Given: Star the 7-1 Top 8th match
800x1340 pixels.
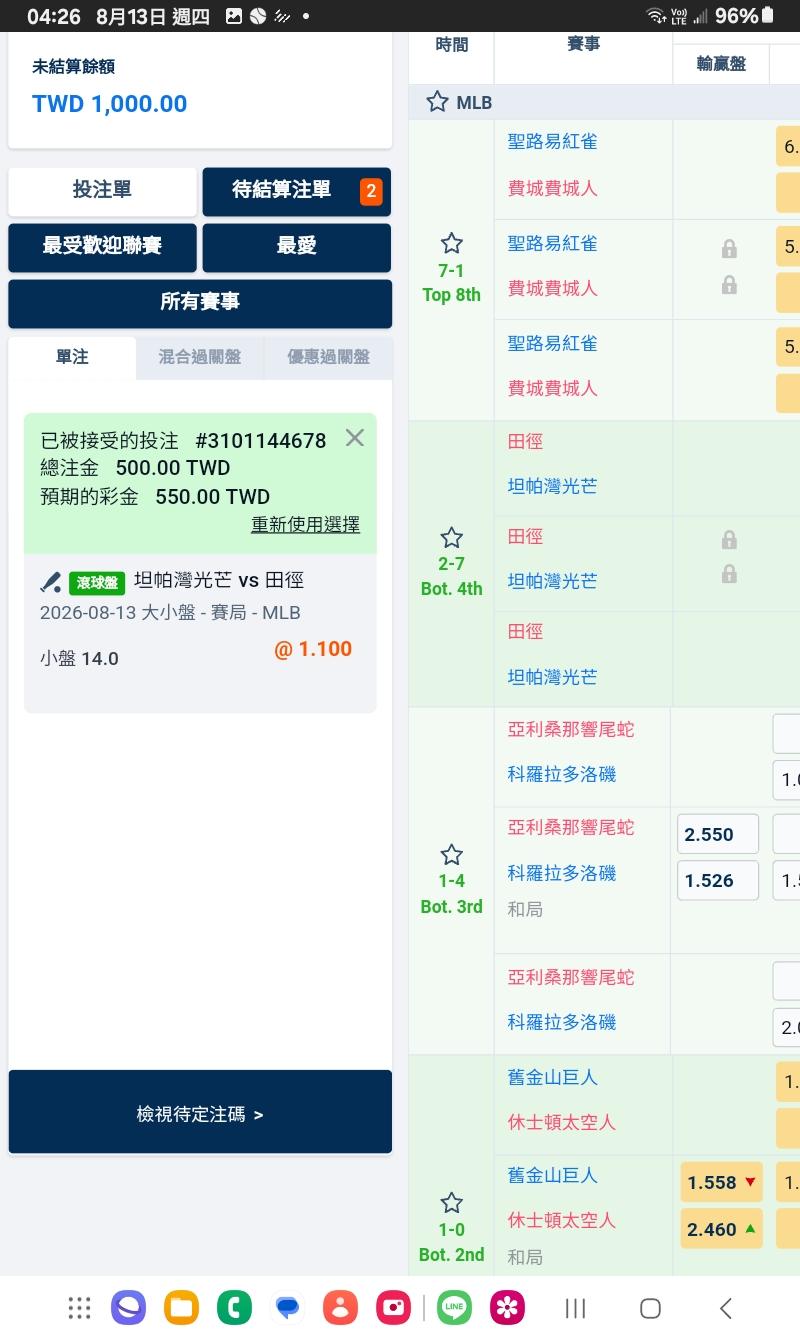Looking at the screenshot, I should coord(452,243).
